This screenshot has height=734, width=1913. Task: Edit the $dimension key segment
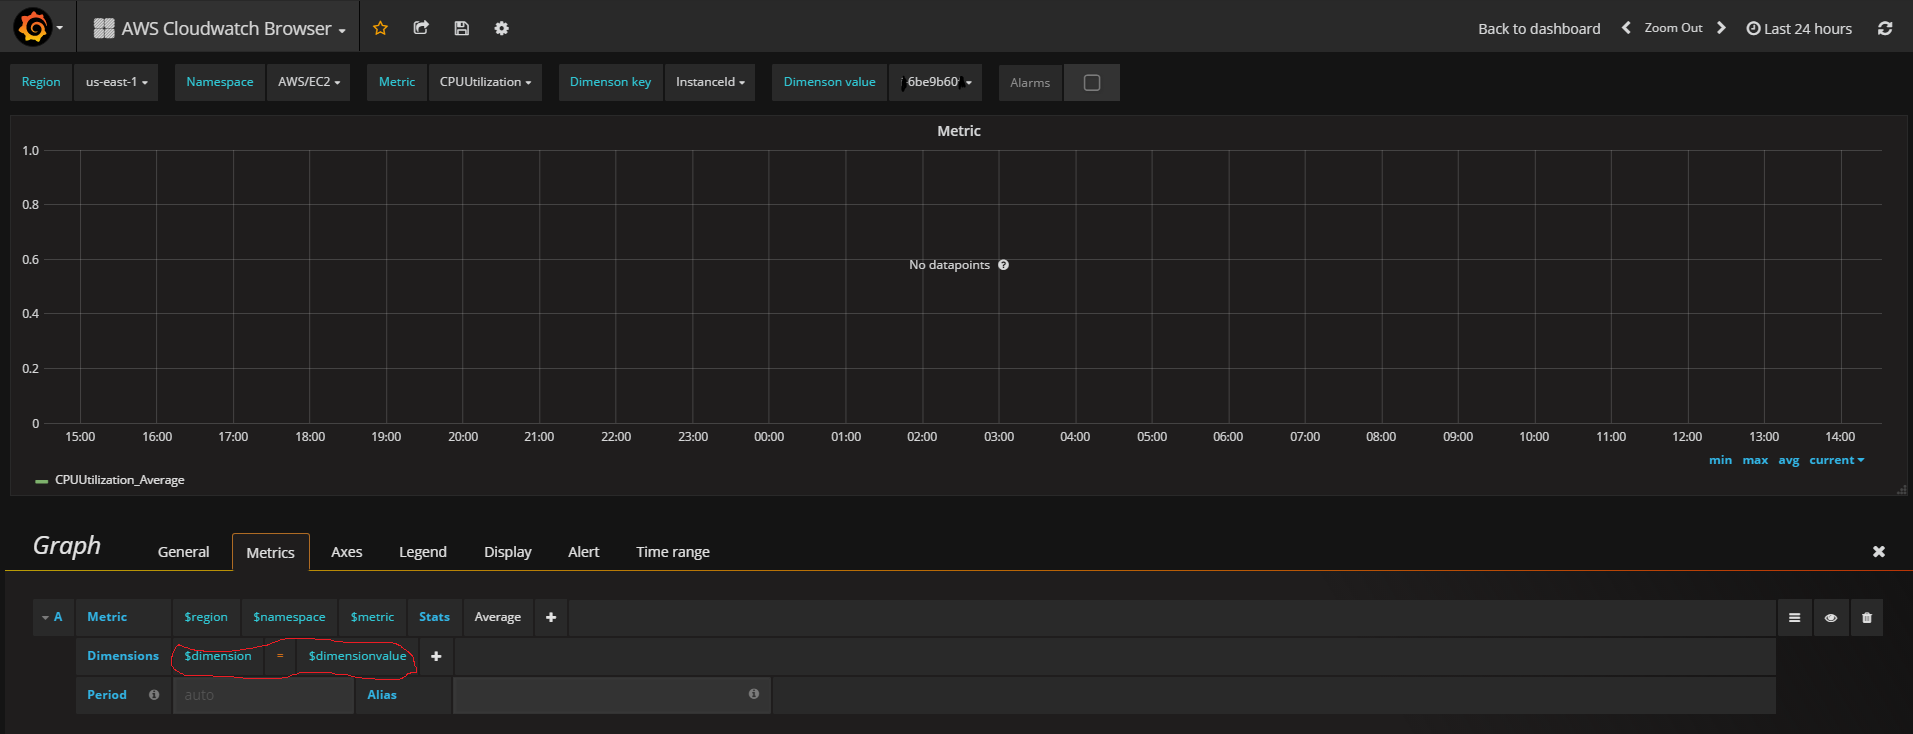[218, 656]
